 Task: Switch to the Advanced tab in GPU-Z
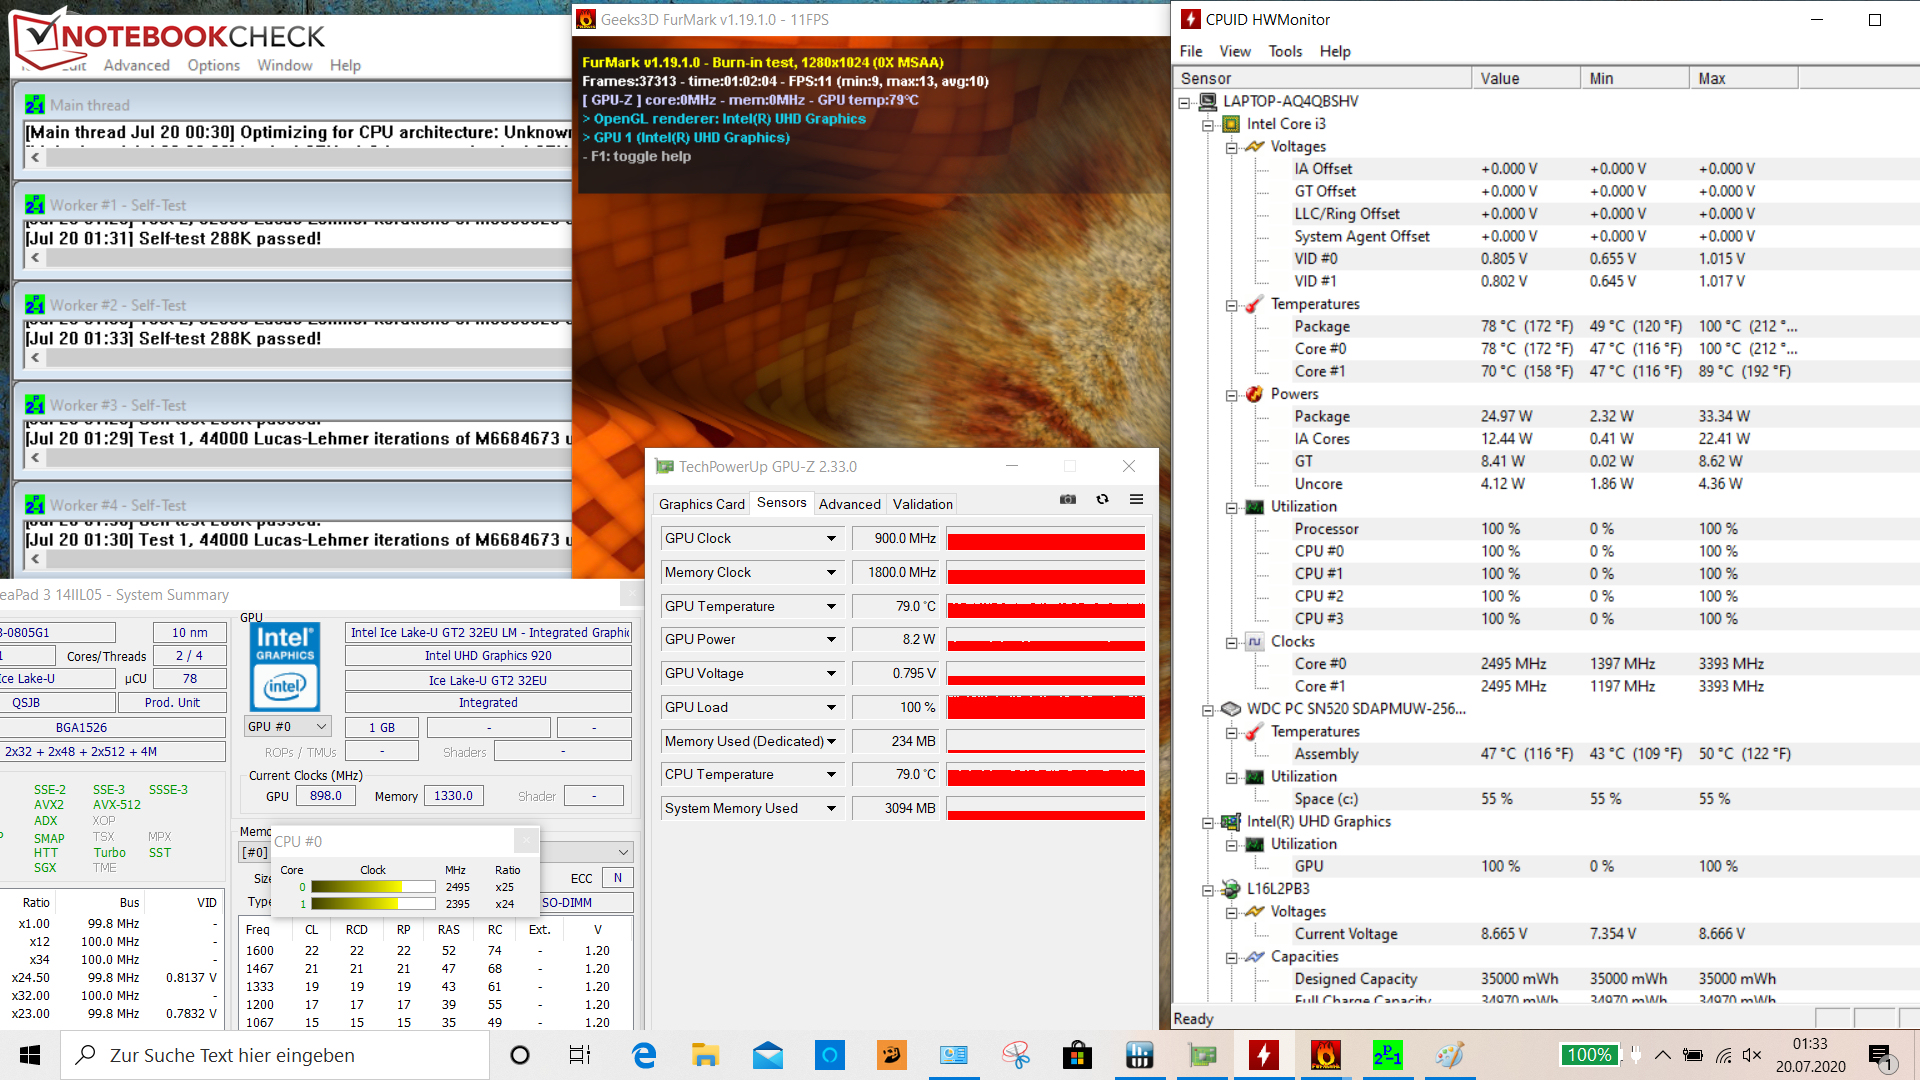(x=849, y=504)
